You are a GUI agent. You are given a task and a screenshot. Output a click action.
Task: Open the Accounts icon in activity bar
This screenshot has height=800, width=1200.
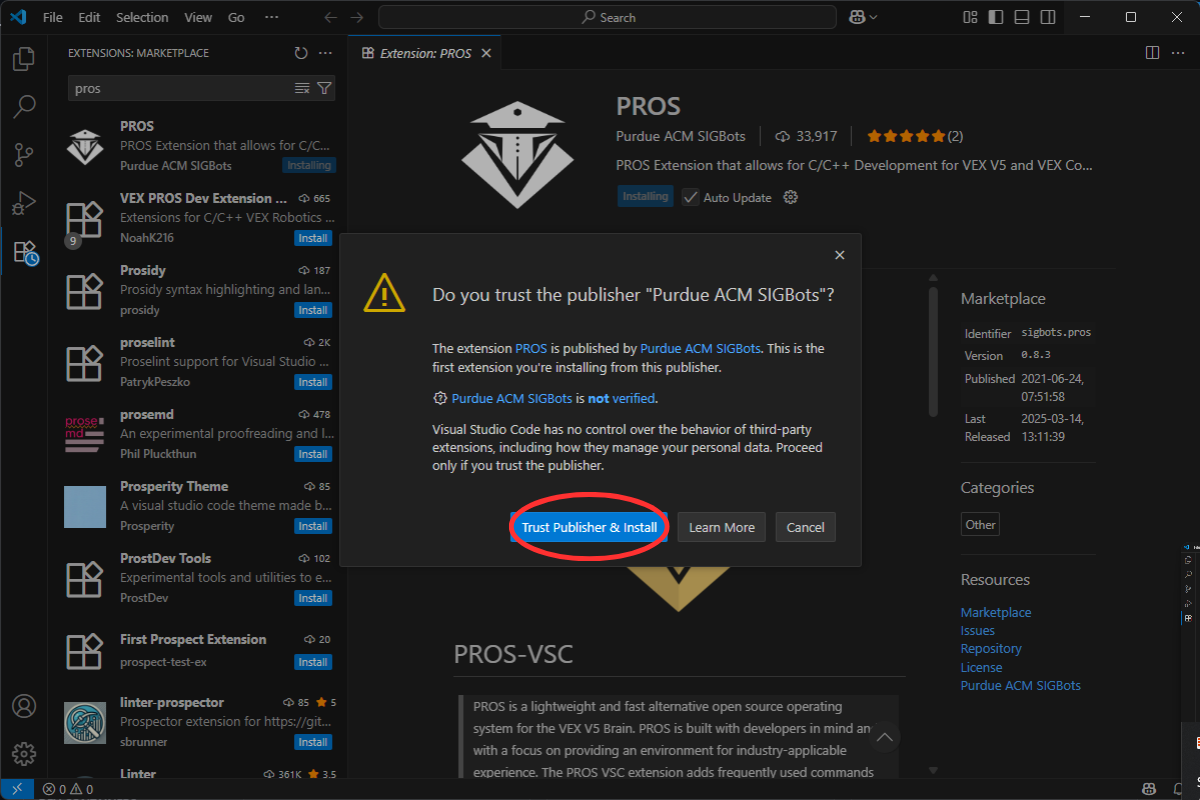point(24,706)
